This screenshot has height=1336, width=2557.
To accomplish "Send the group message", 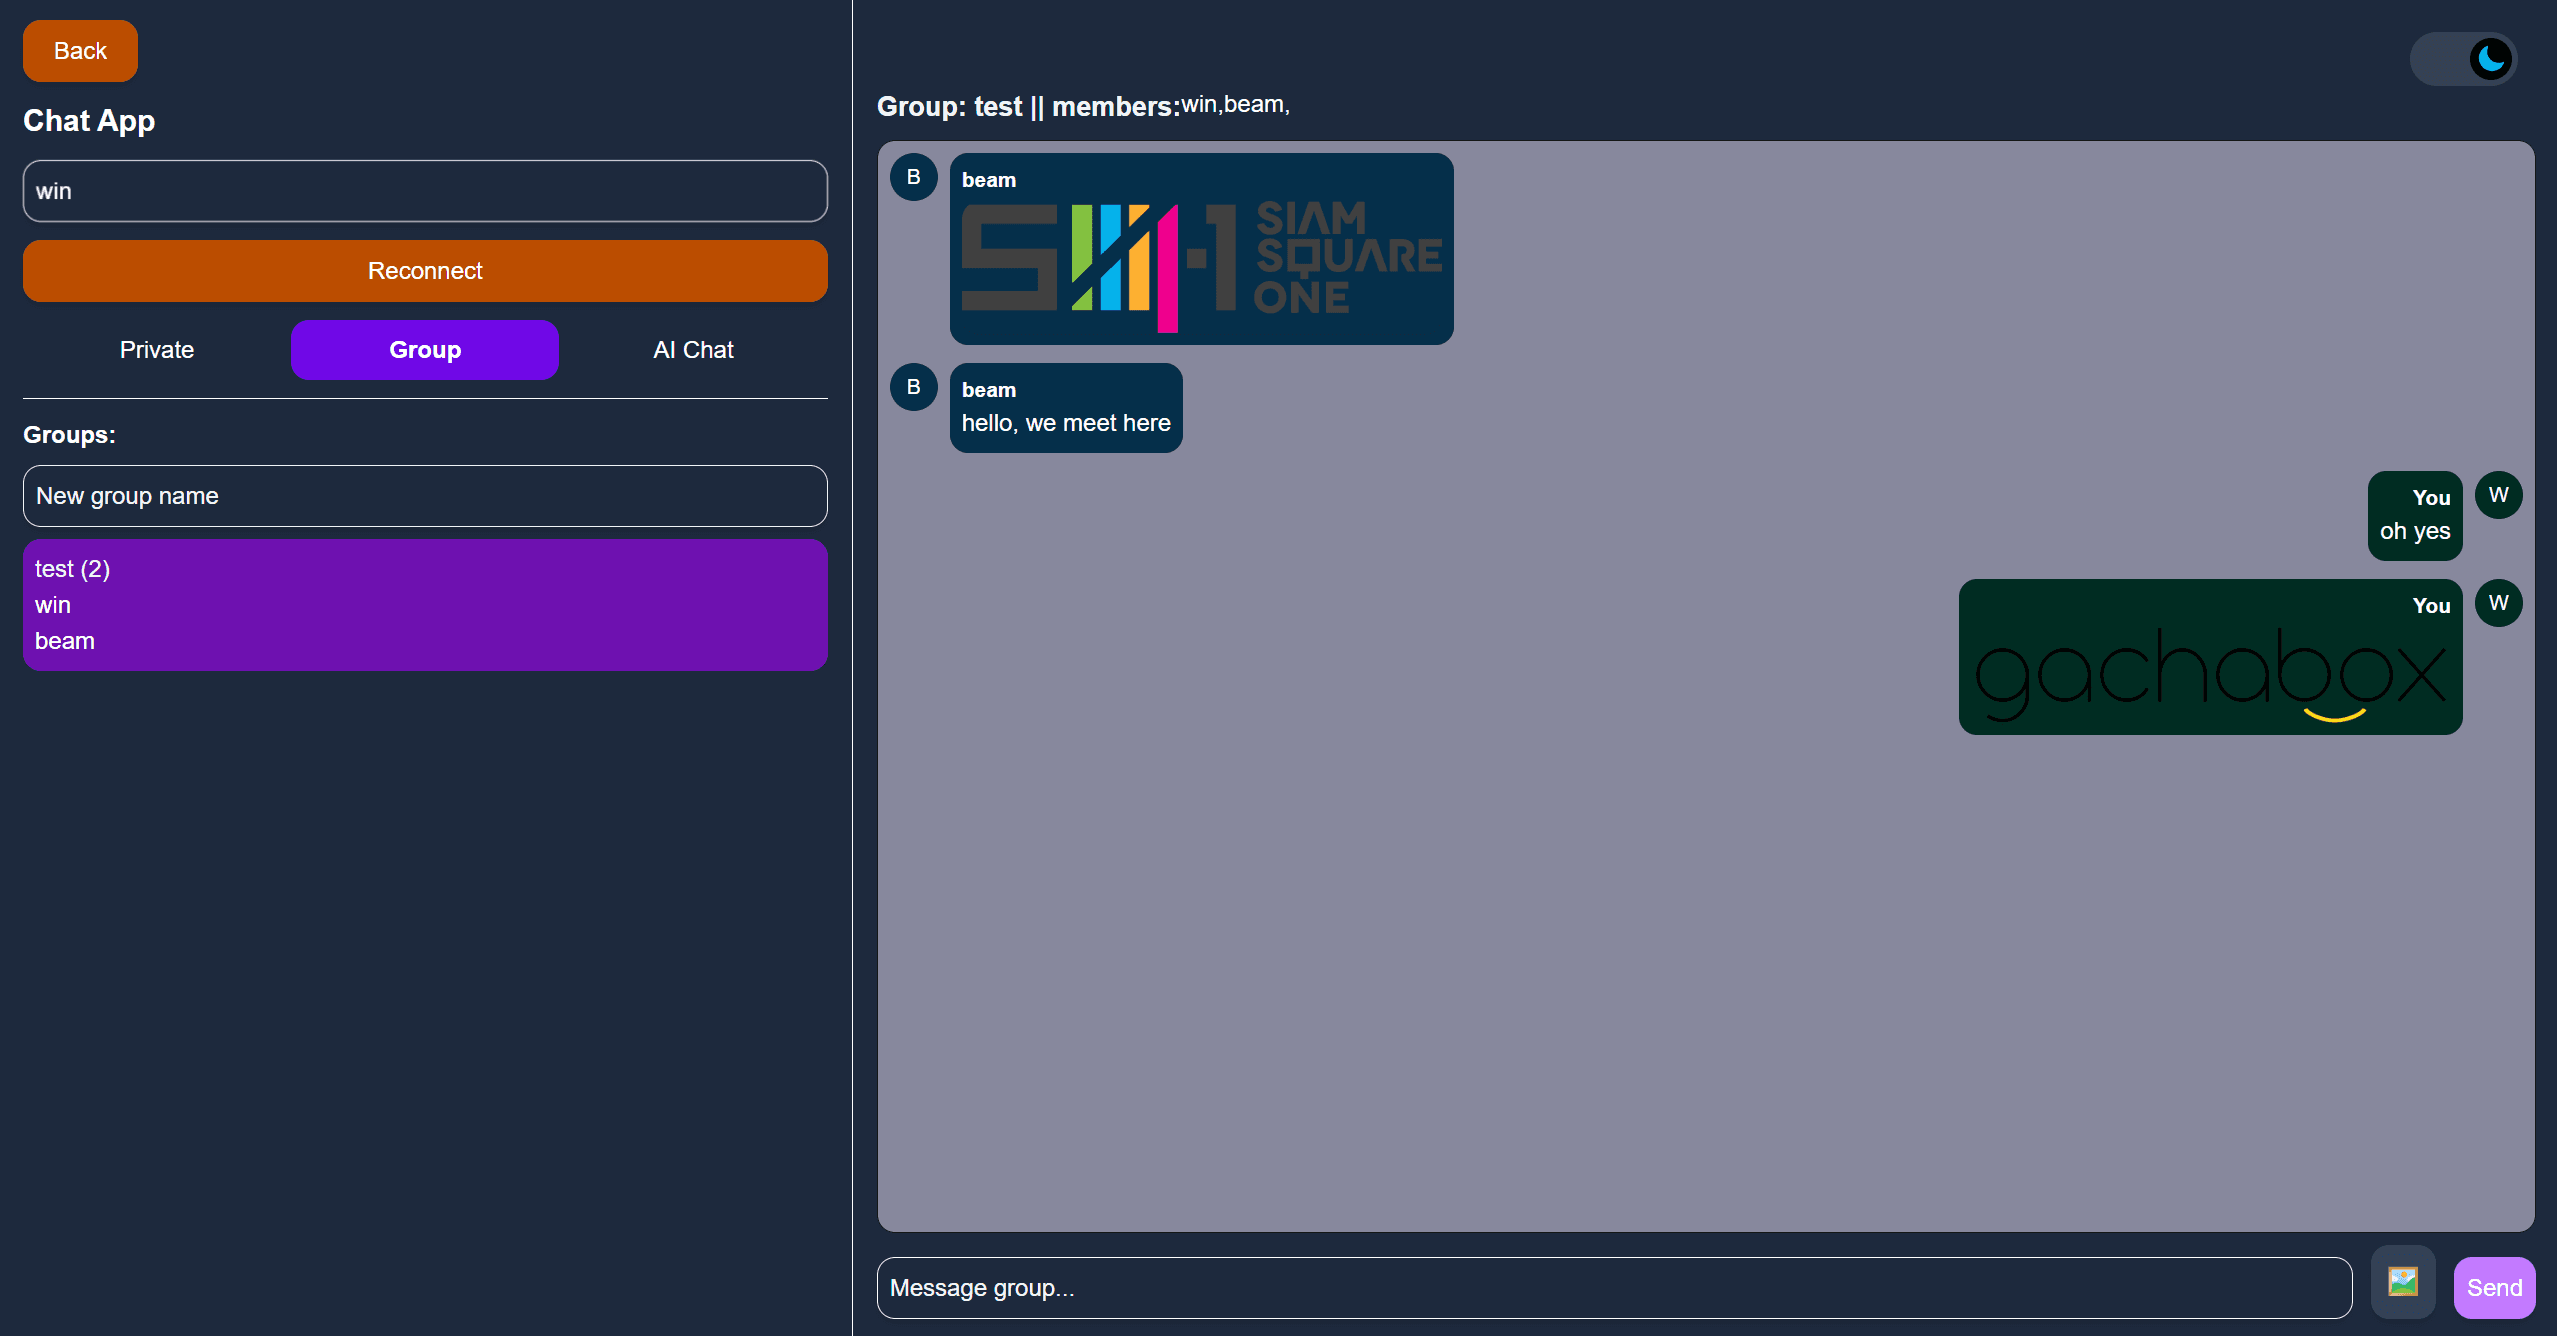I will [x=2494, y=1288].
